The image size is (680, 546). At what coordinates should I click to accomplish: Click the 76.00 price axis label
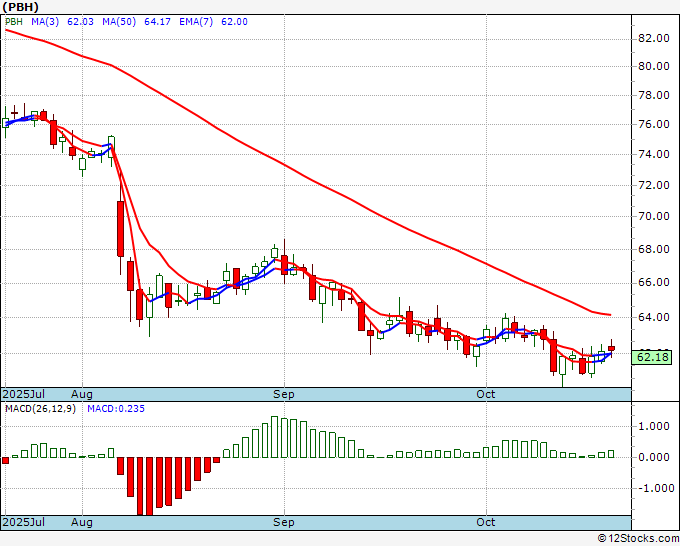(654, 124)
